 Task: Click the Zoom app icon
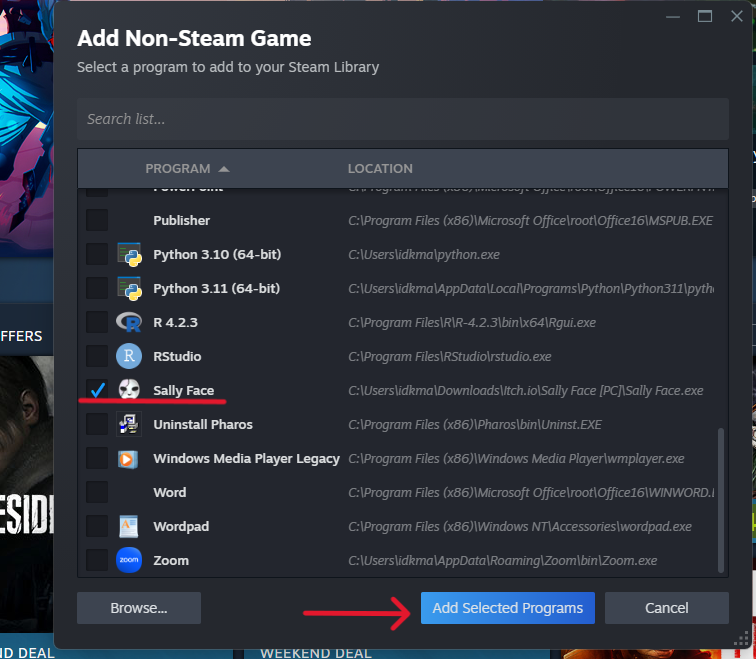129,560
